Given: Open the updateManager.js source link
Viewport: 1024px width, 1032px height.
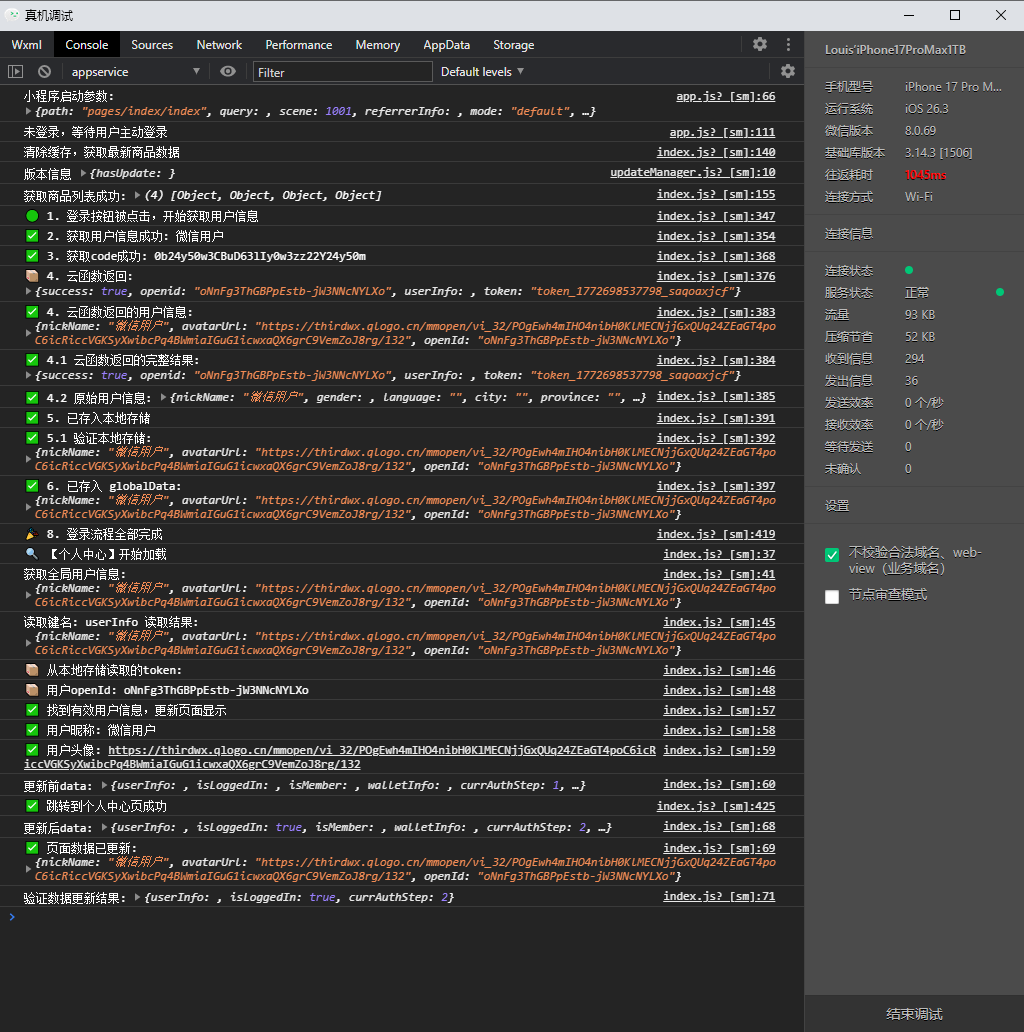Looking at the screenshot, I should tap(692, 173).
